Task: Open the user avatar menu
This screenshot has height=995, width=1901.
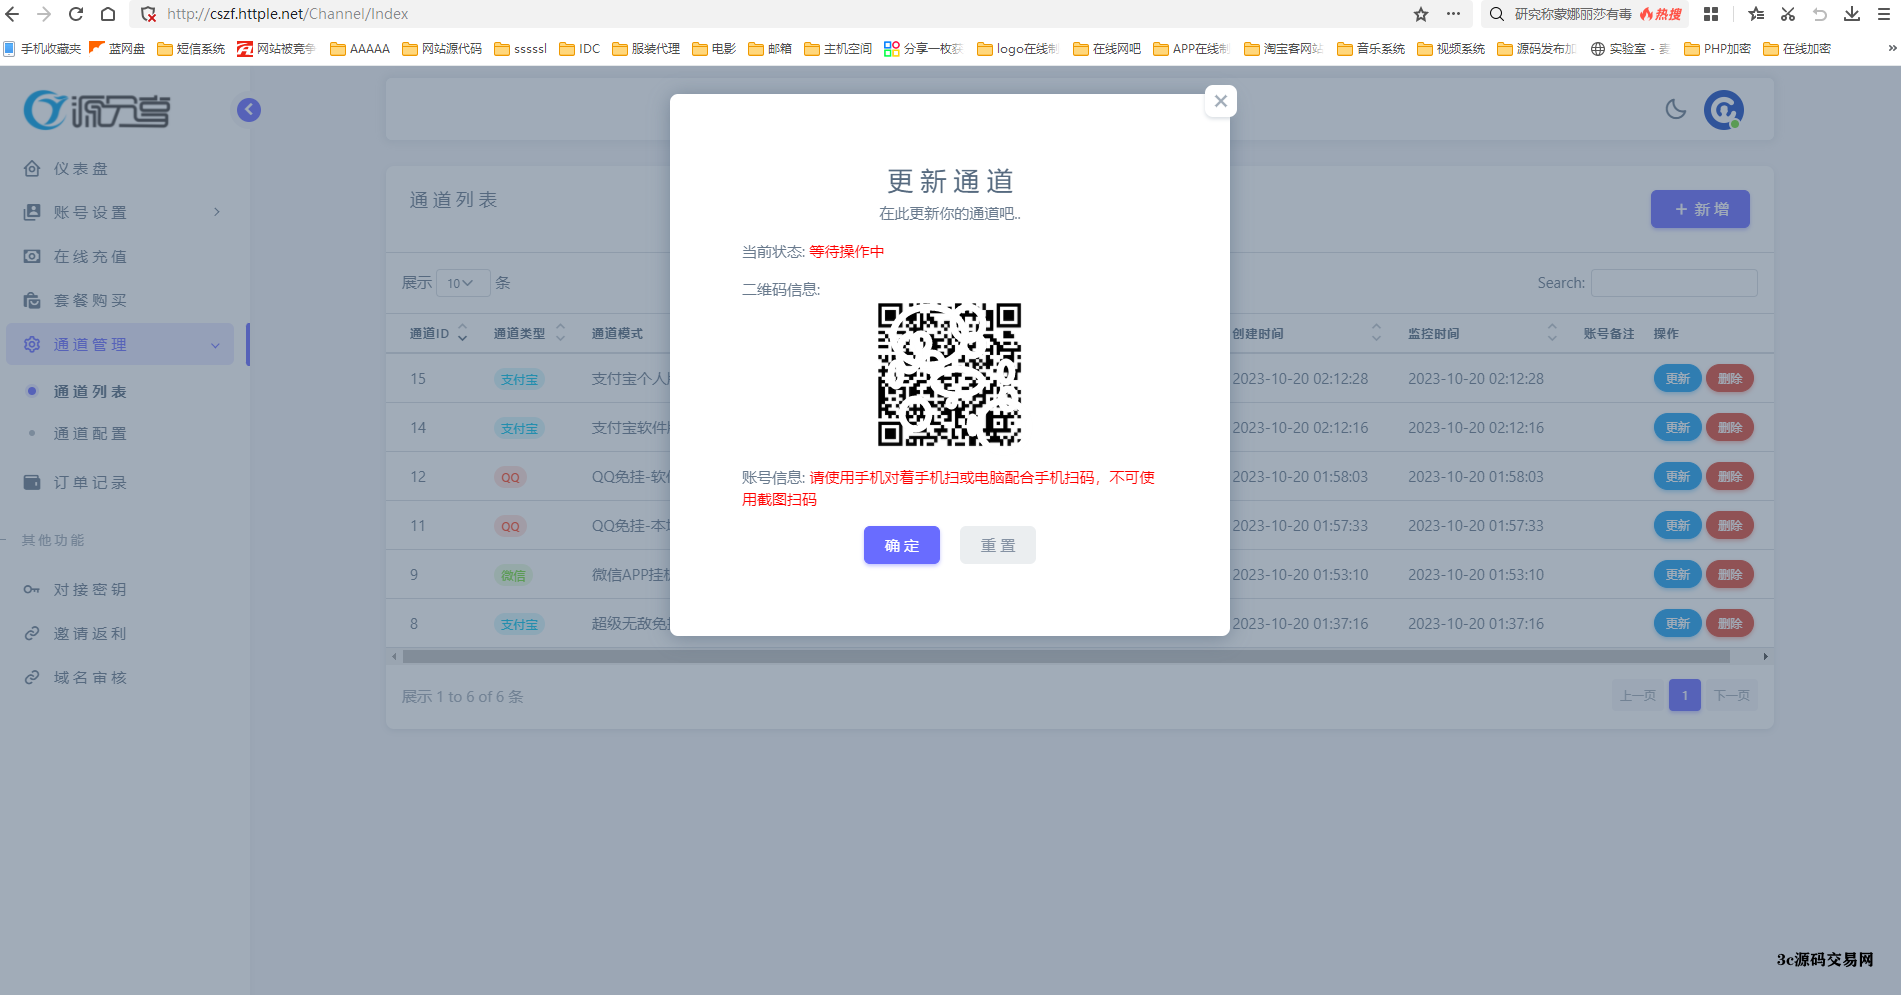Action: click(x=1724, y=110)
